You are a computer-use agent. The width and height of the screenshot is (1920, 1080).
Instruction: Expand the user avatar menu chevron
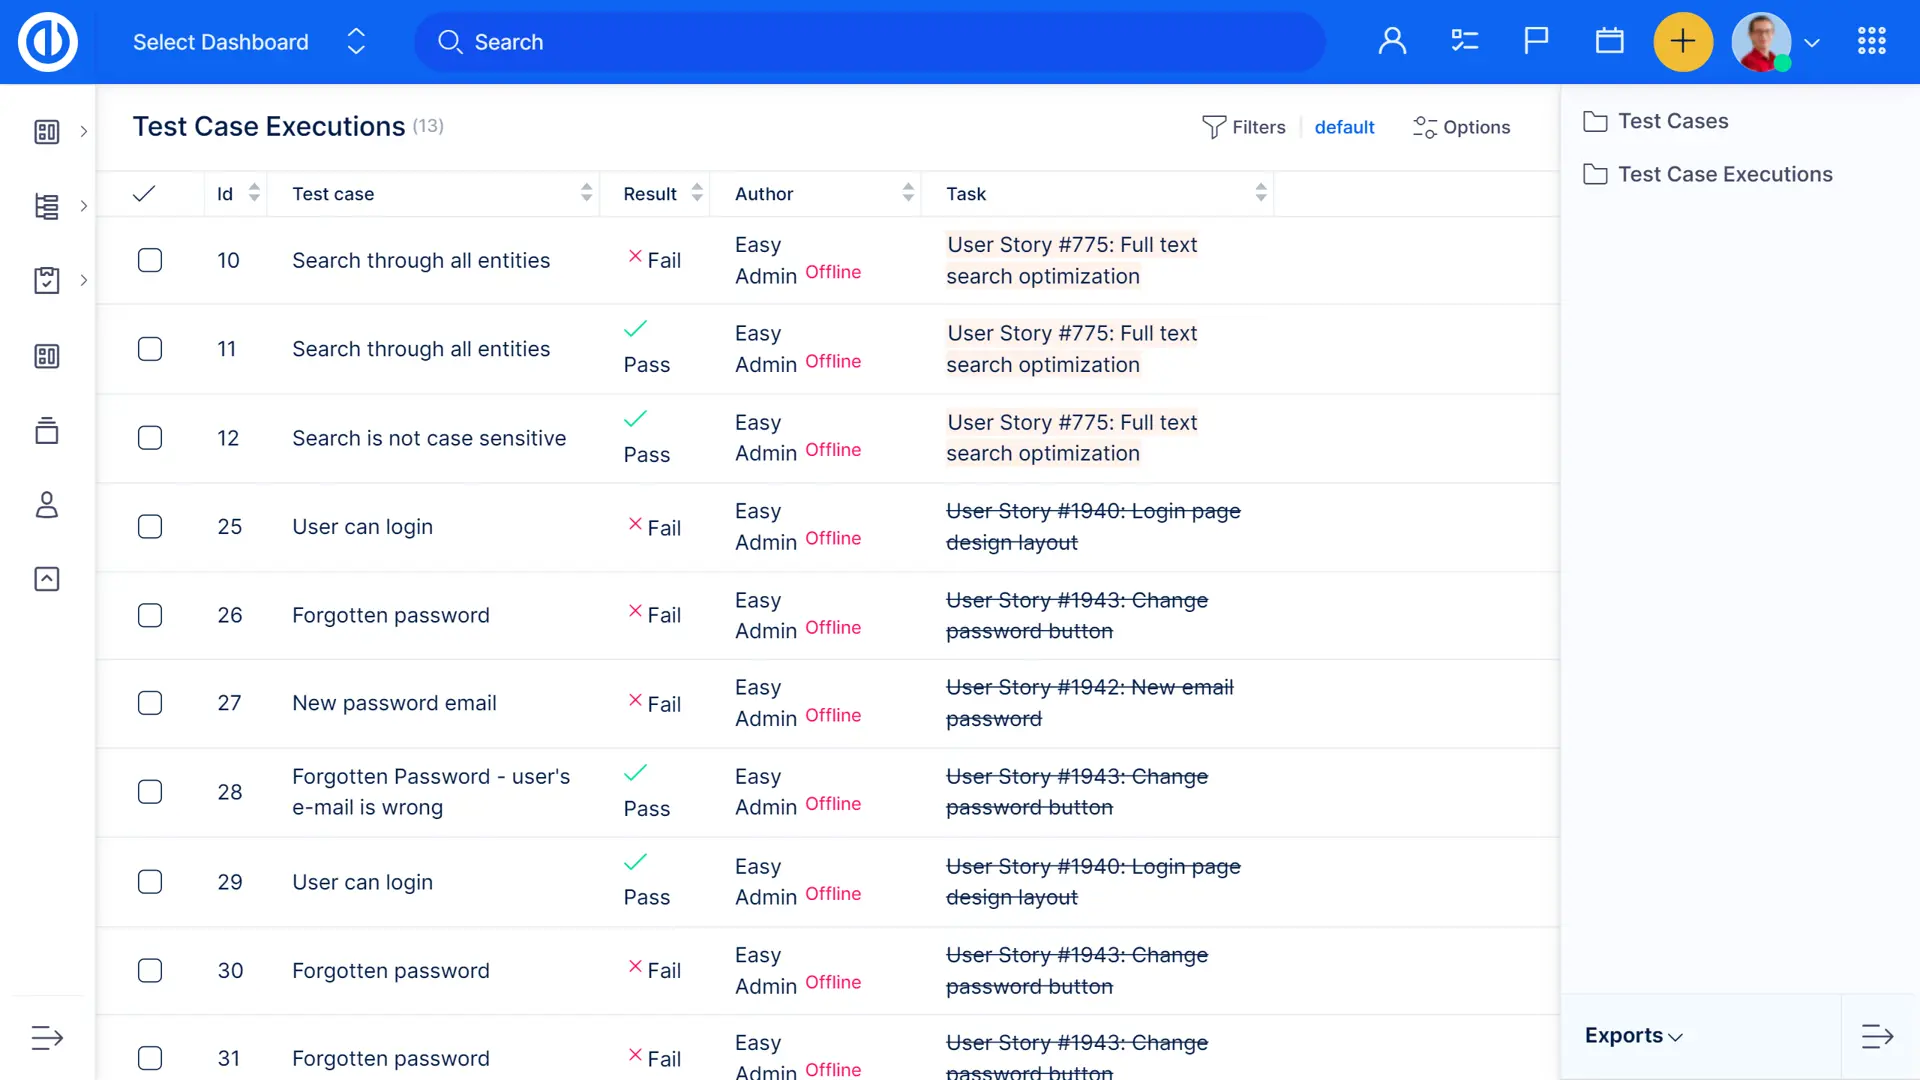1812,43
